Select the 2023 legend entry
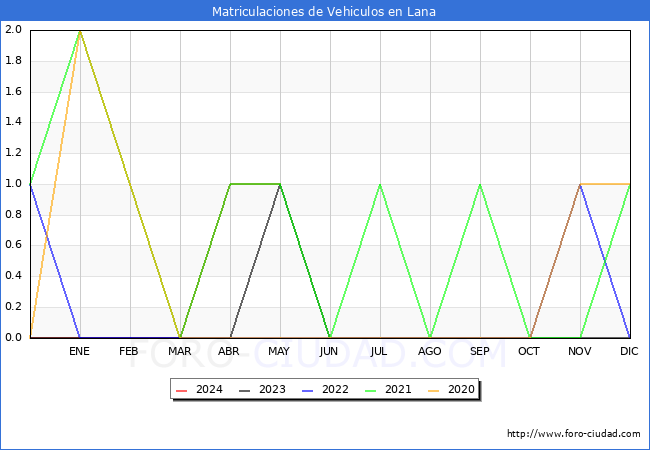This screenshot has width=650, height=450. pos(262,390)
